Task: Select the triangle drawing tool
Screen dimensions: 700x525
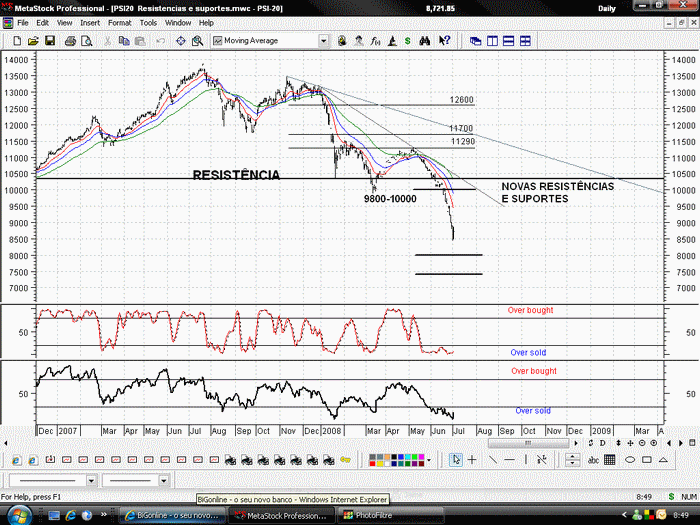Action: pyautogui.click(x=663, y=460)
